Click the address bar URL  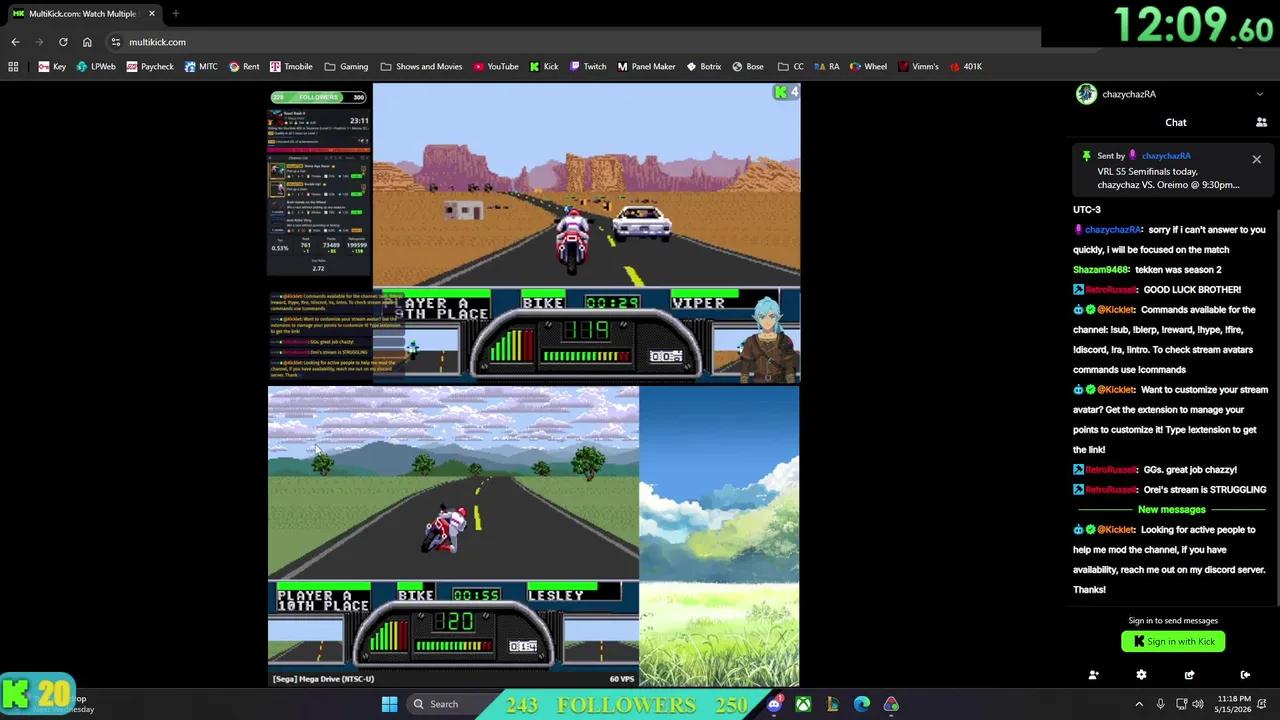(157, 42)
